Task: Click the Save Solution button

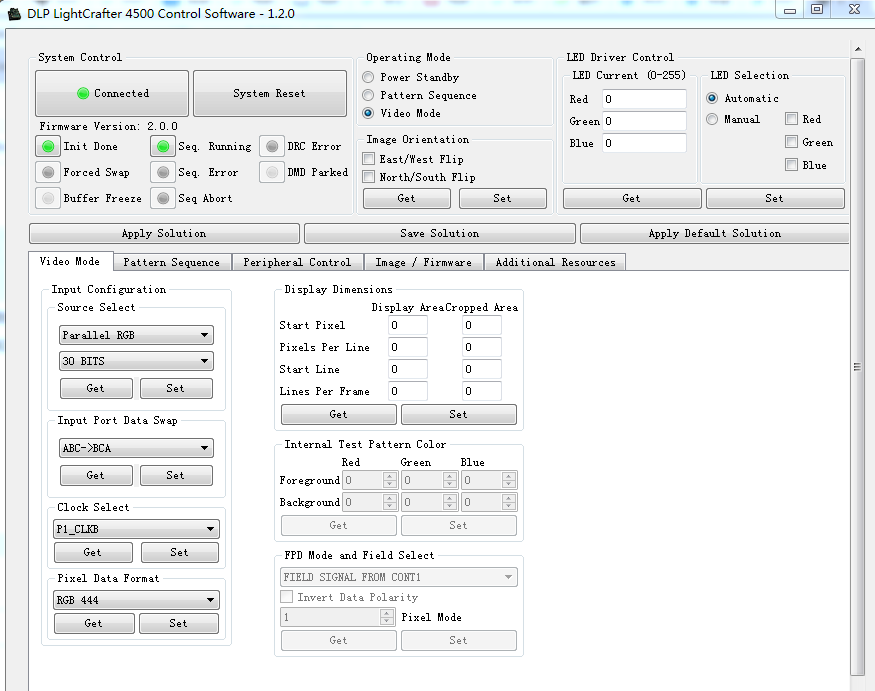Action: (440, 233)
